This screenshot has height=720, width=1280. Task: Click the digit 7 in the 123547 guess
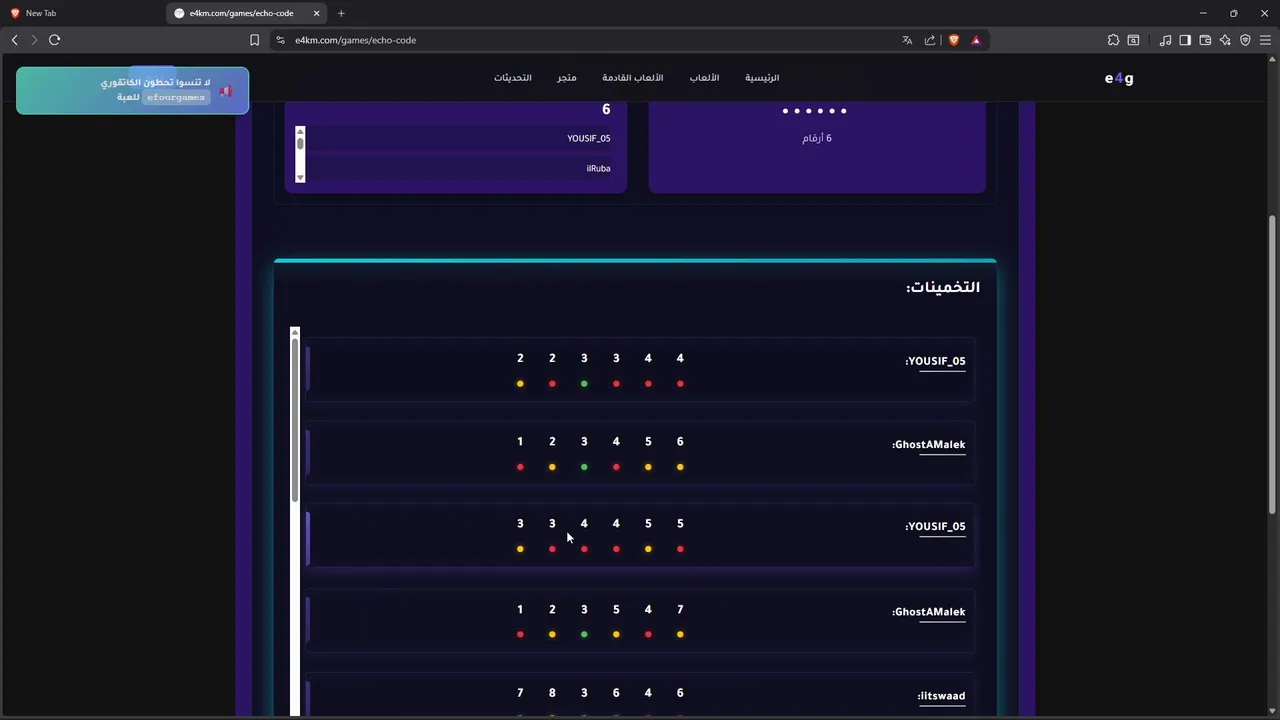(x=680, y=609)
